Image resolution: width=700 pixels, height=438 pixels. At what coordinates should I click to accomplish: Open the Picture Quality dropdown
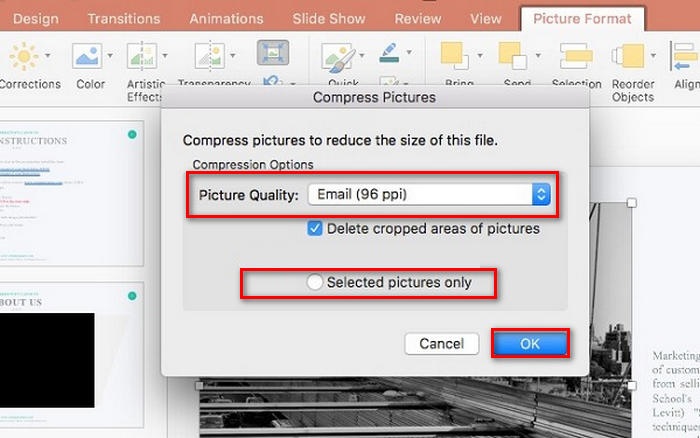pos(429,195)
